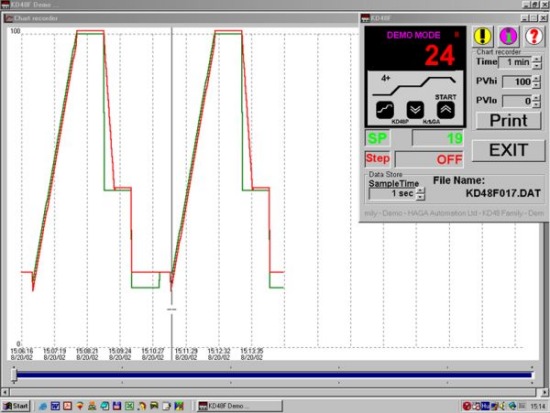Viewport: 550px width, 413px height.
Task: Increase the PVhi value
Action: pyautogui.click(x=536, y=79)
